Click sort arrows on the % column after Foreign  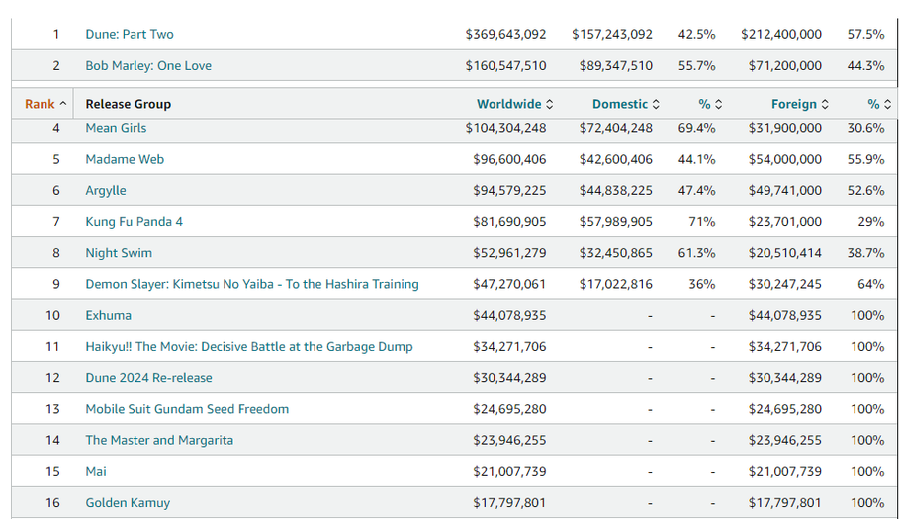click(x=887, y=104)
